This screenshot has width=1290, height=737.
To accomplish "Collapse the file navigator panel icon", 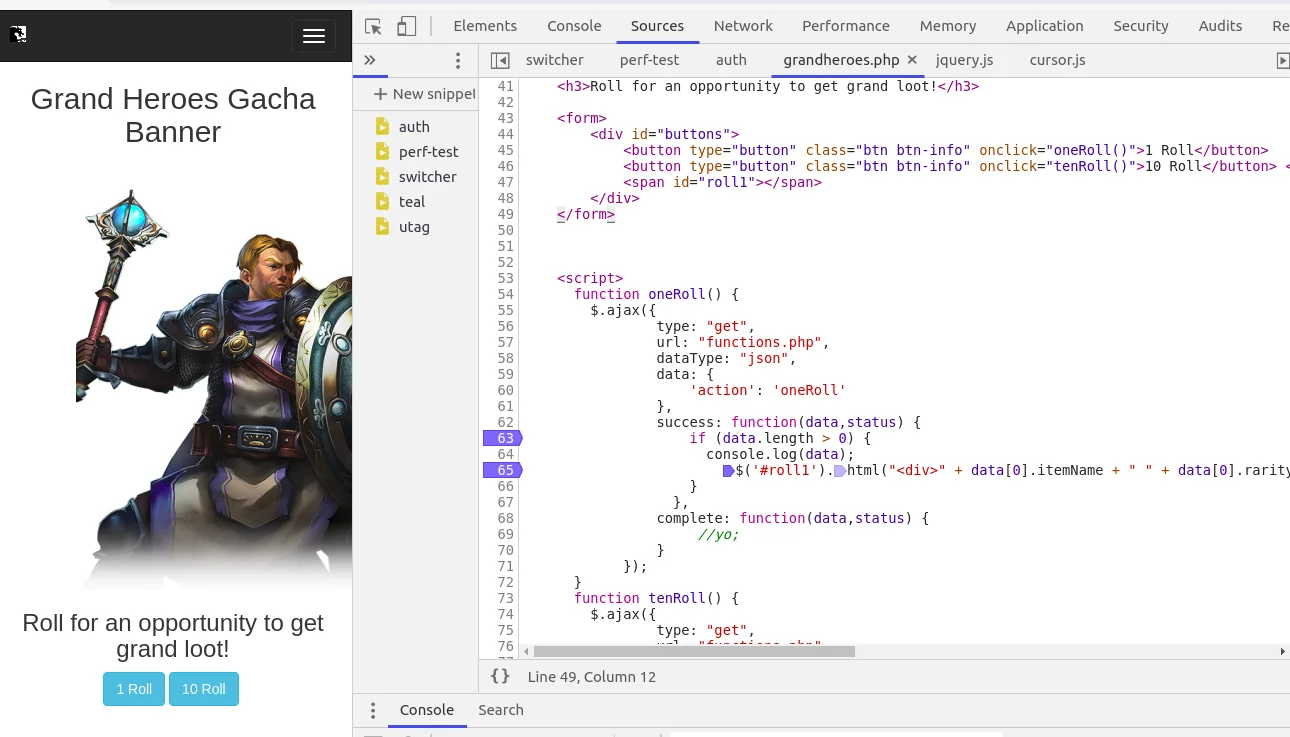I will [x=501, y=60].
